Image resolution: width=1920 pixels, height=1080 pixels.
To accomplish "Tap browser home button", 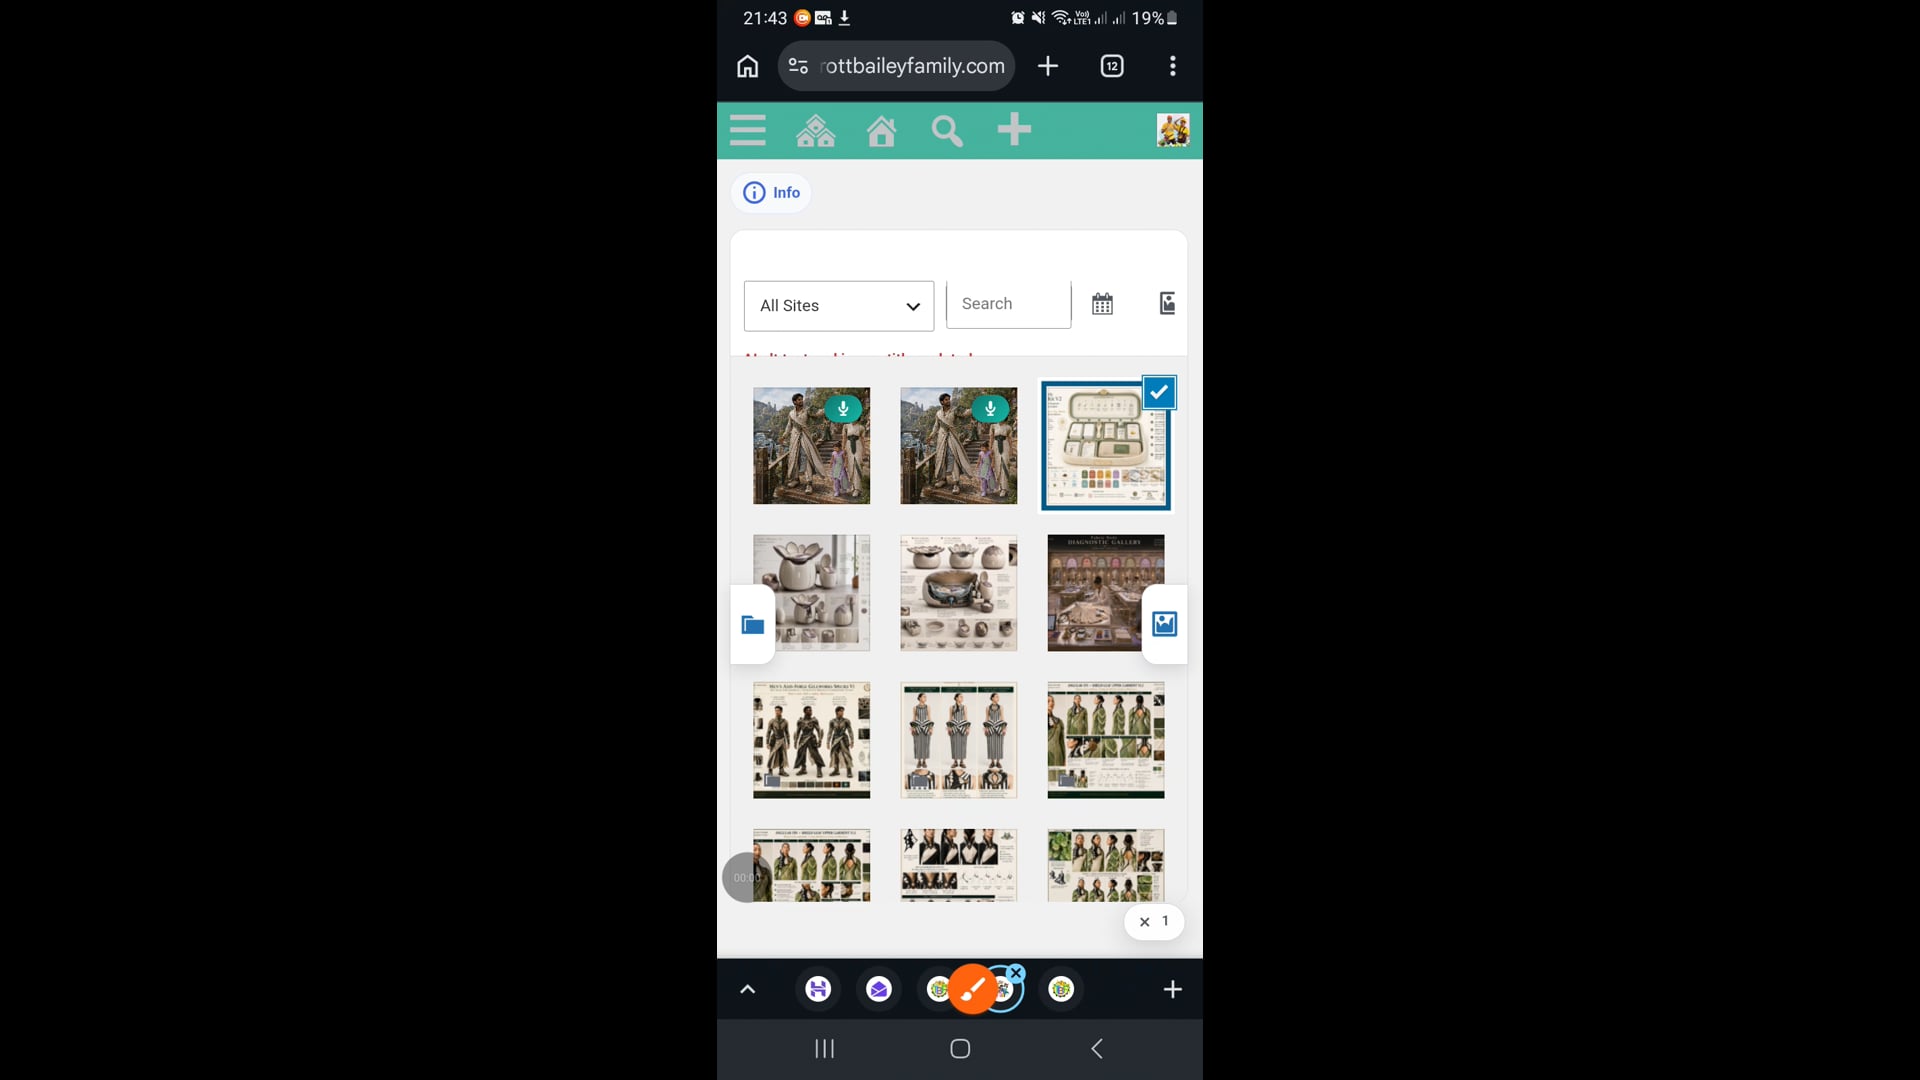I will [x=747, y=66].
